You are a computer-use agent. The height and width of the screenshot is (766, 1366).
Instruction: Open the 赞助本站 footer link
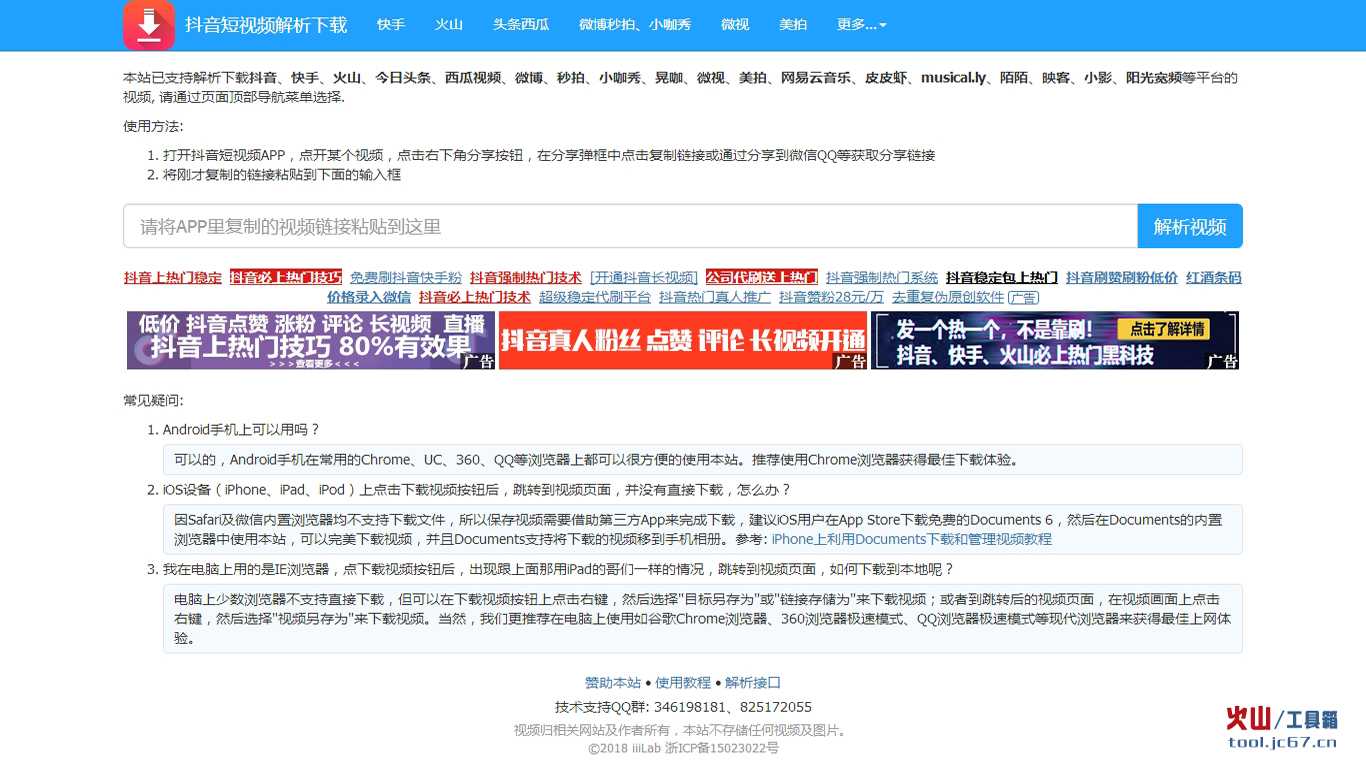(613, 683)
